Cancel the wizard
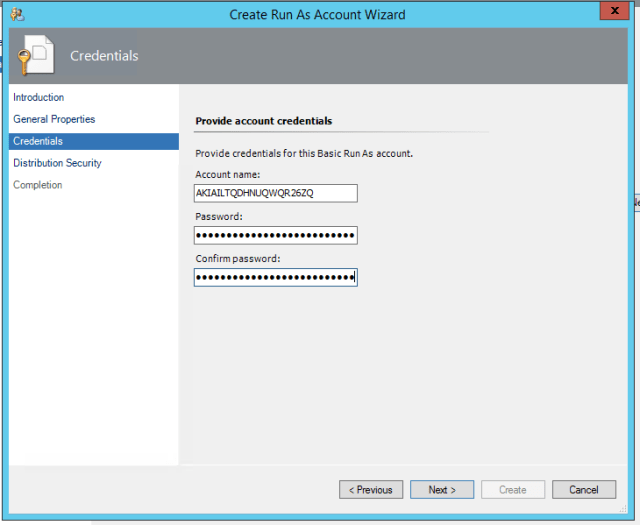Screen dimensions: 640x525 [583, 490]
